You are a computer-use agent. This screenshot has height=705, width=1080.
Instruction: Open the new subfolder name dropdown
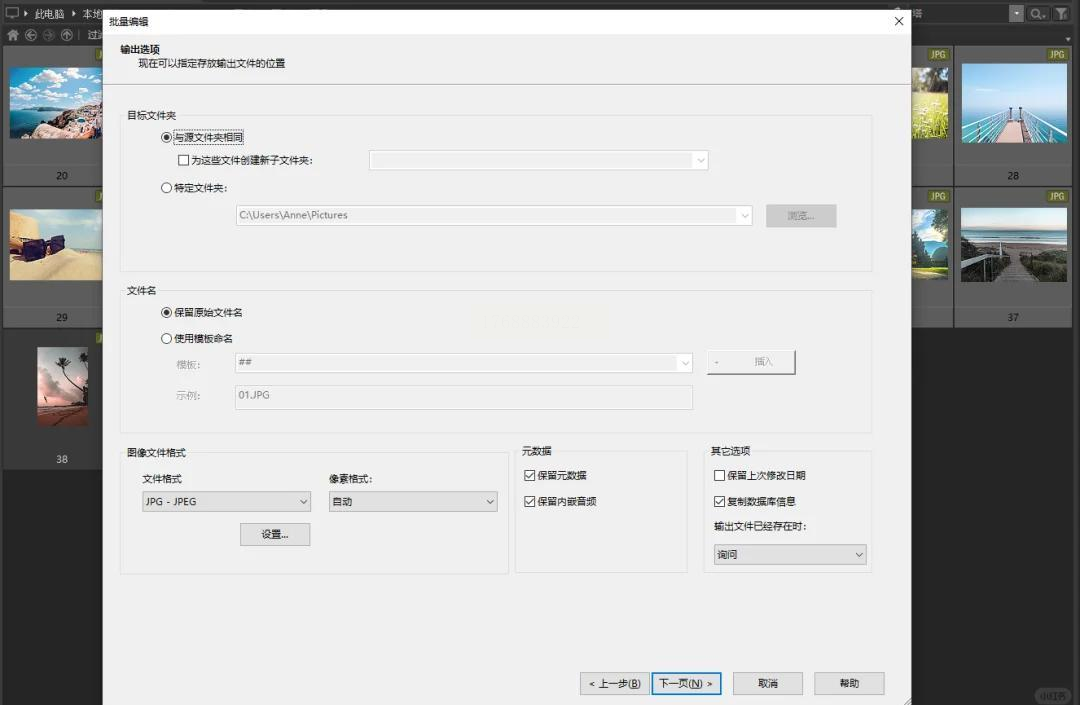click(x=700, y=160)
